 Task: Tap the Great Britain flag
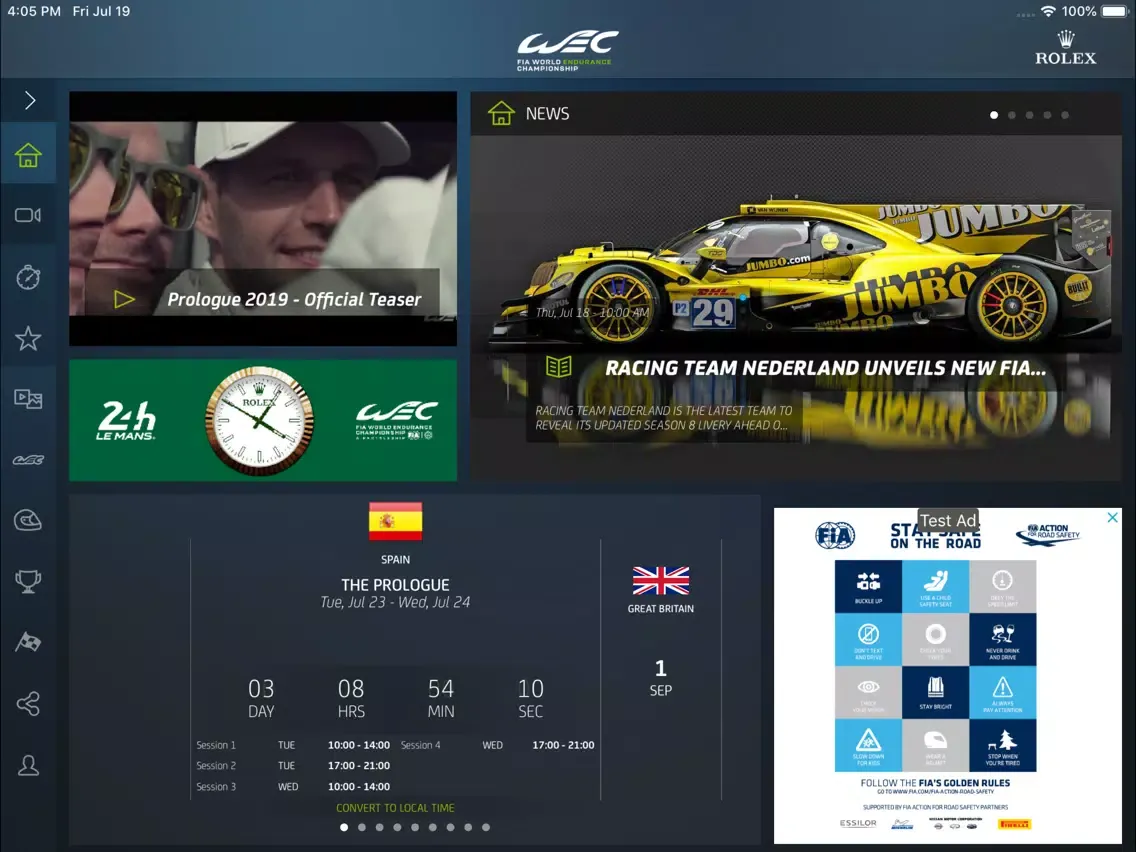pyautogui.click(x=661, y=581)
